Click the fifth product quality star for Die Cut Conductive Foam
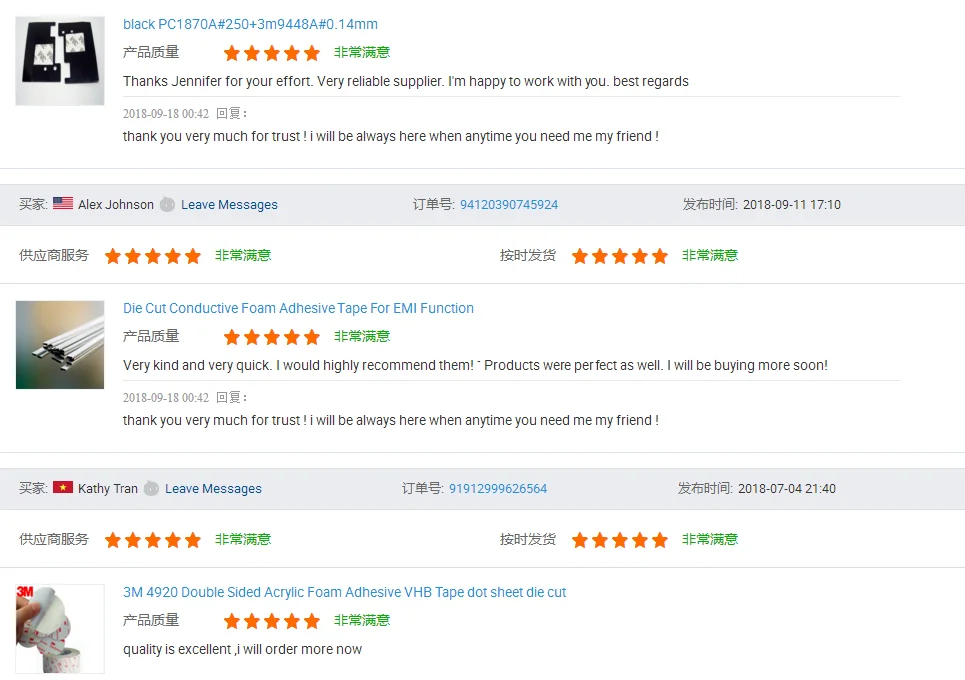 312,337
